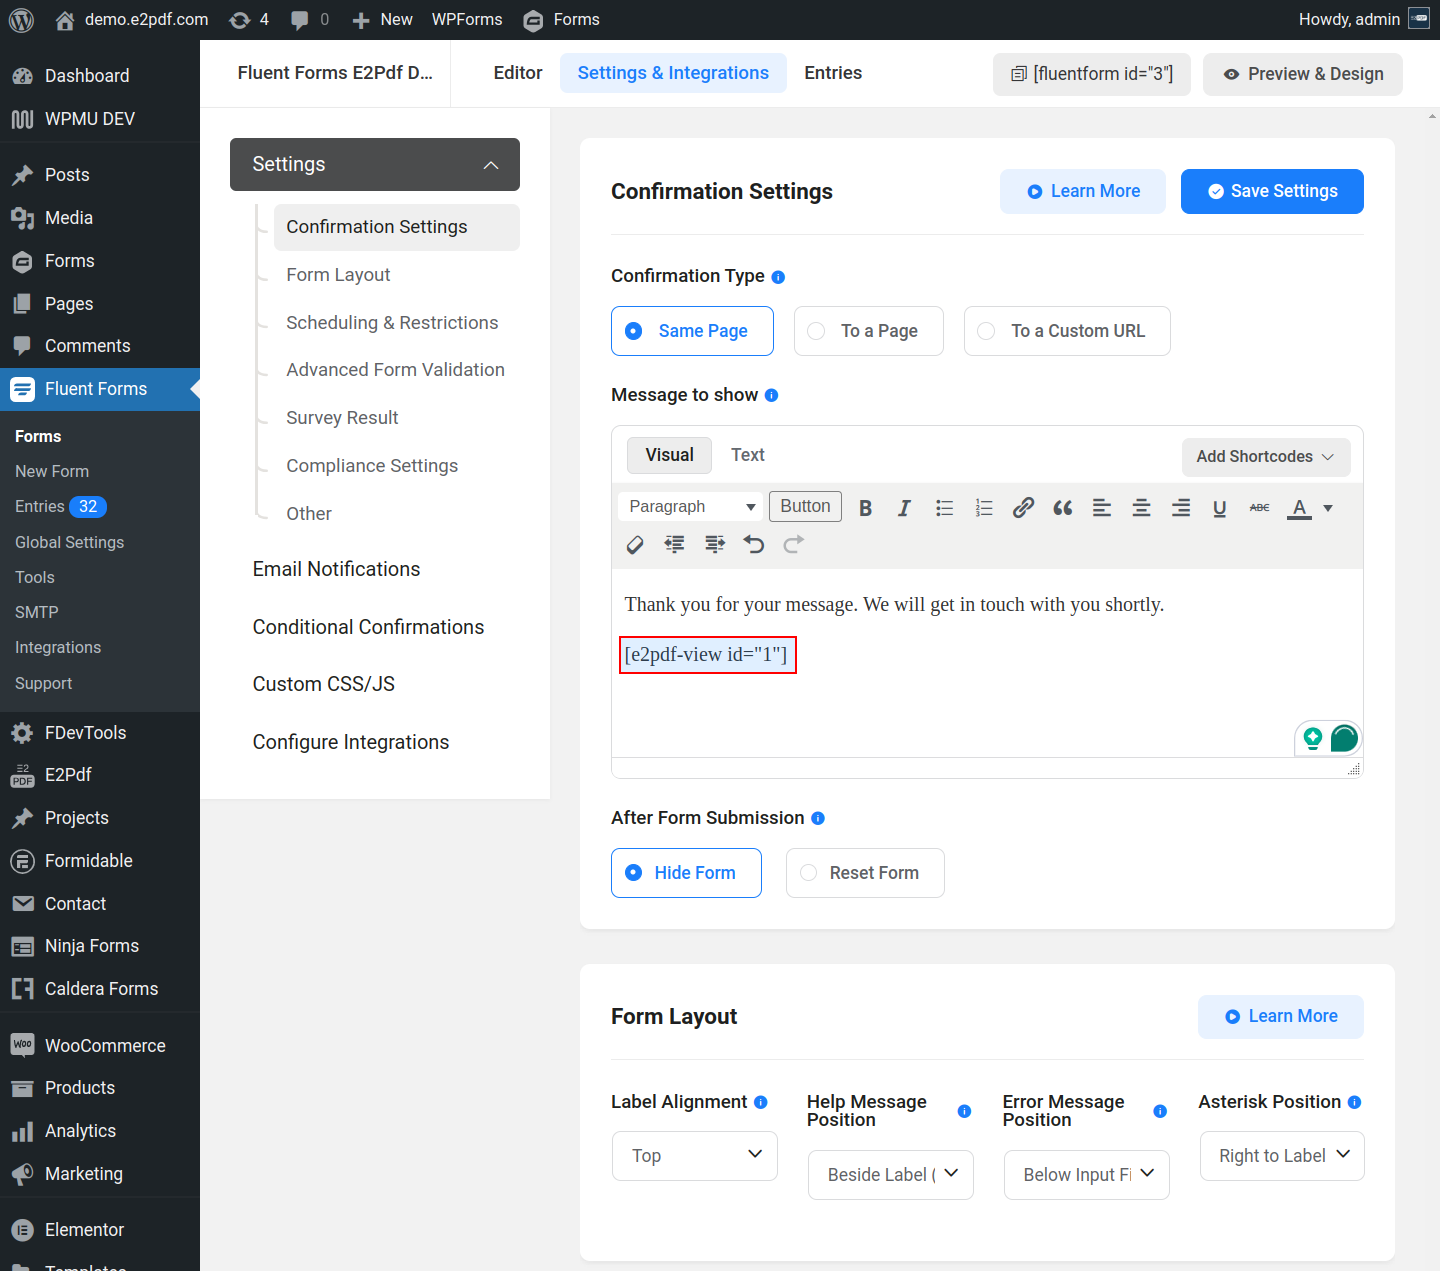Open the Add Shortcodes dropdown
This screenshot has height=1271, width=1440.
pos(1265,457)
